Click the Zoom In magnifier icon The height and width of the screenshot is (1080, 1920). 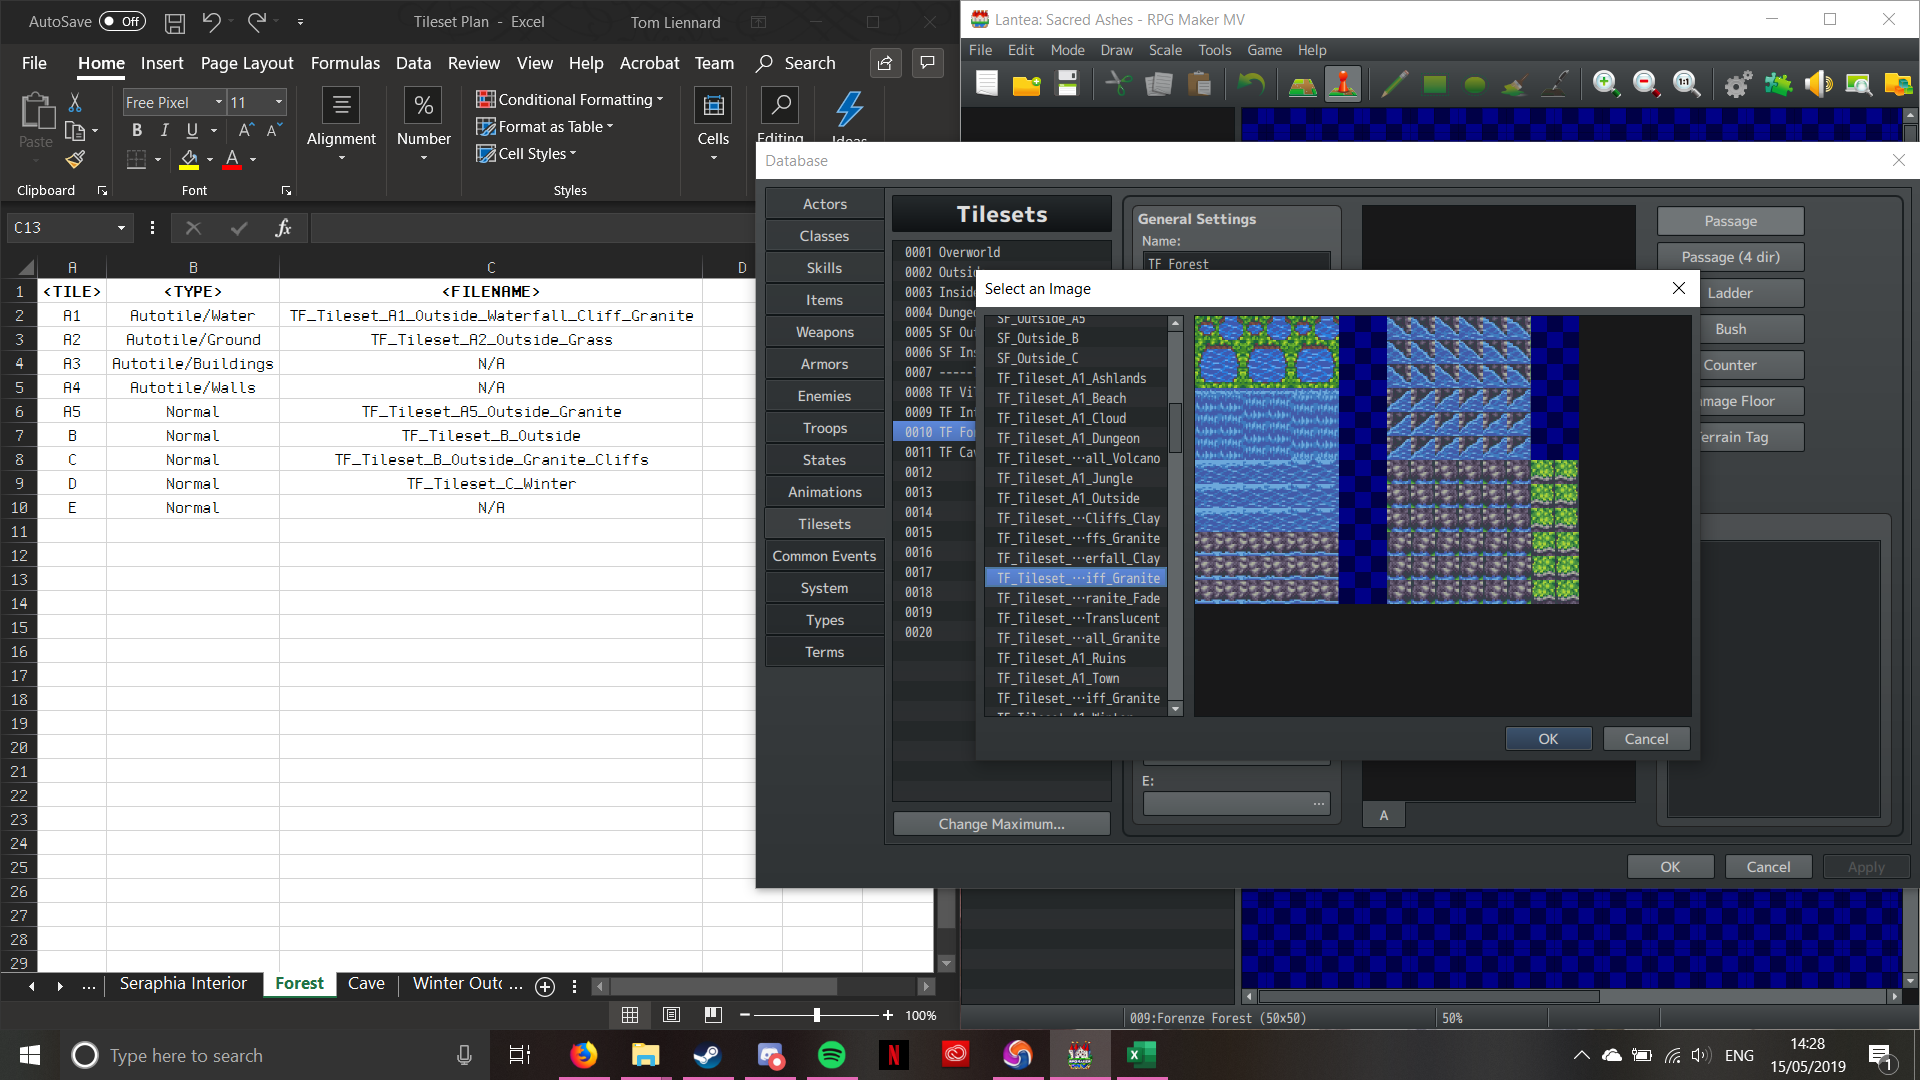coord(1605,85)
